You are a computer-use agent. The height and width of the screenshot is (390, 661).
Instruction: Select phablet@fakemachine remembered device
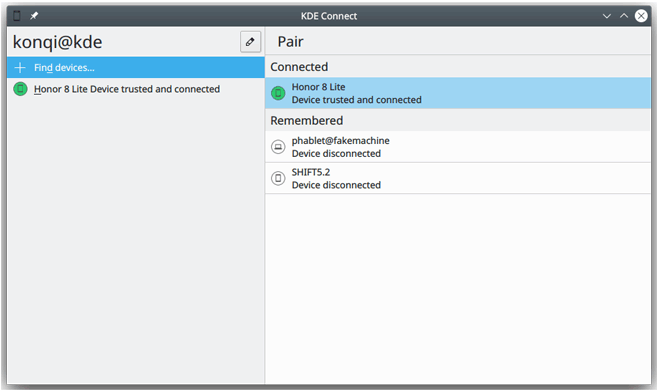coord(458,147)
